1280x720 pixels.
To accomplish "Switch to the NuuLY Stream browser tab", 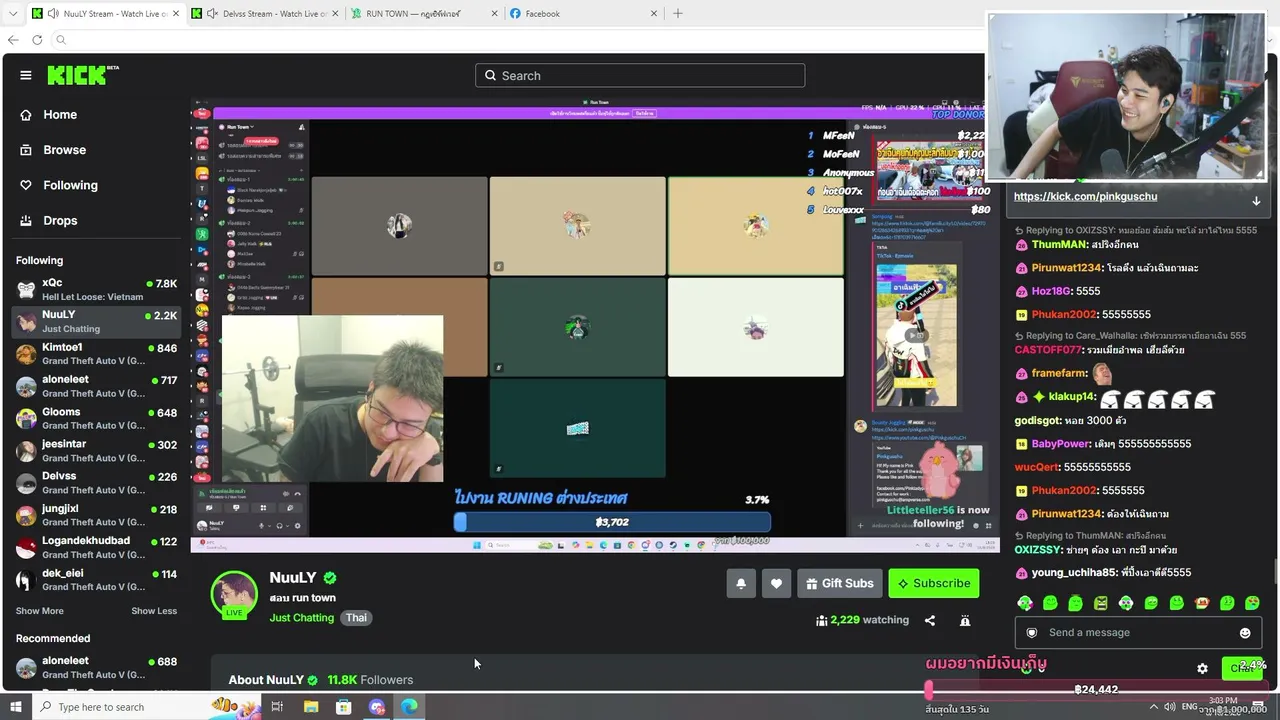I will pos(105,14).
